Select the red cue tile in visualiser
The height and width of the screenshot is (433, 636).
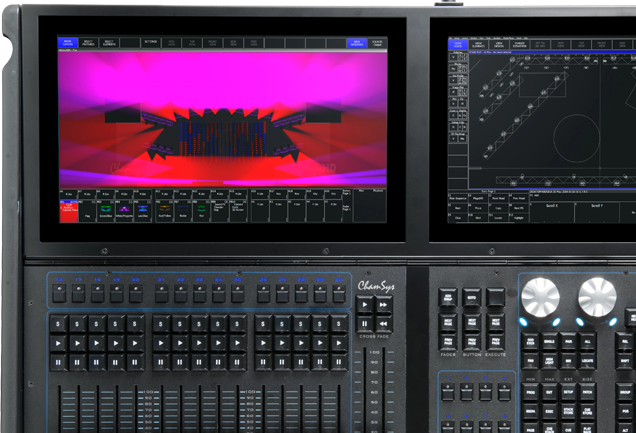pyautogui.click(x=69, y=210)
